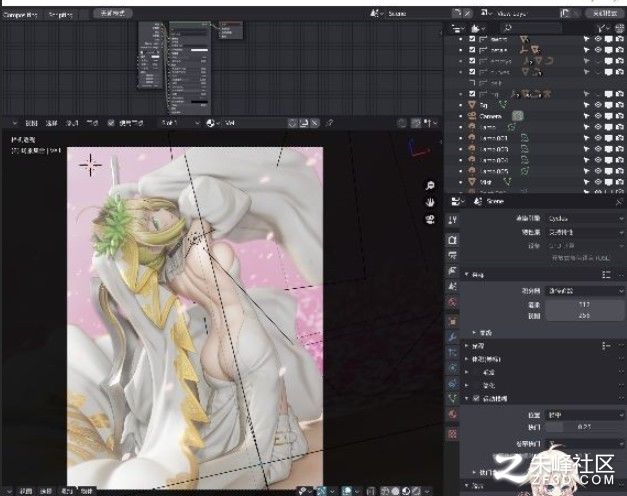This screenshot has height=496, width=627.
Task: Switch viewport to material preview shading
Action: click(406, 491)
